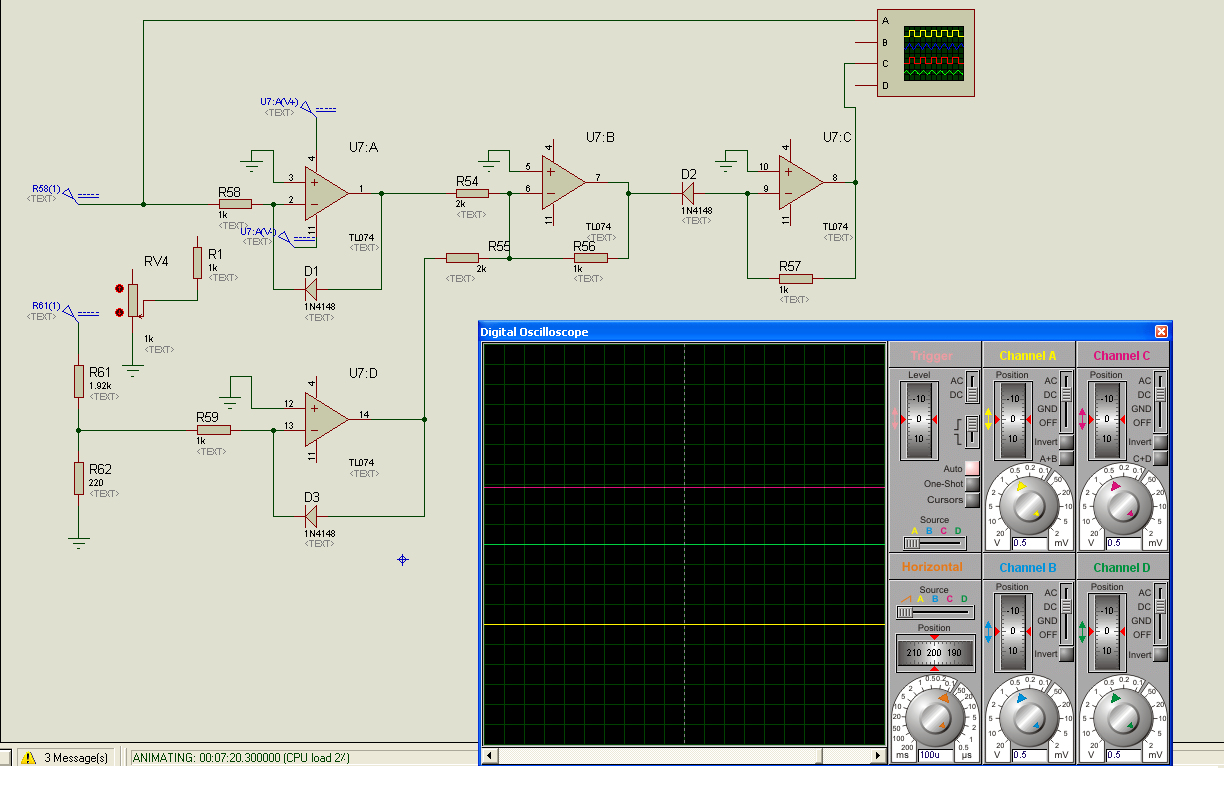The height and width of the screenshot is (793, 1224).
Task: Click Channel D coupling selector slider
Action: (x=1160, y=613)
